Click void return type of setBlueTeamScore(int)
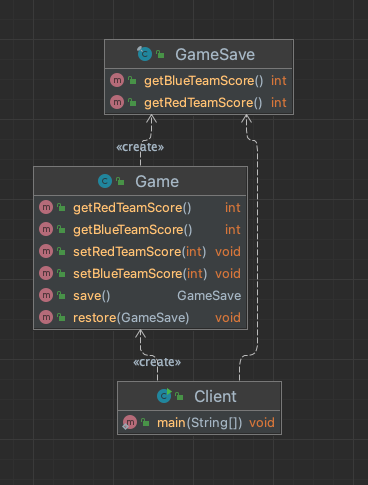Viewport: 368px width, 485px height. coord(228,274)
